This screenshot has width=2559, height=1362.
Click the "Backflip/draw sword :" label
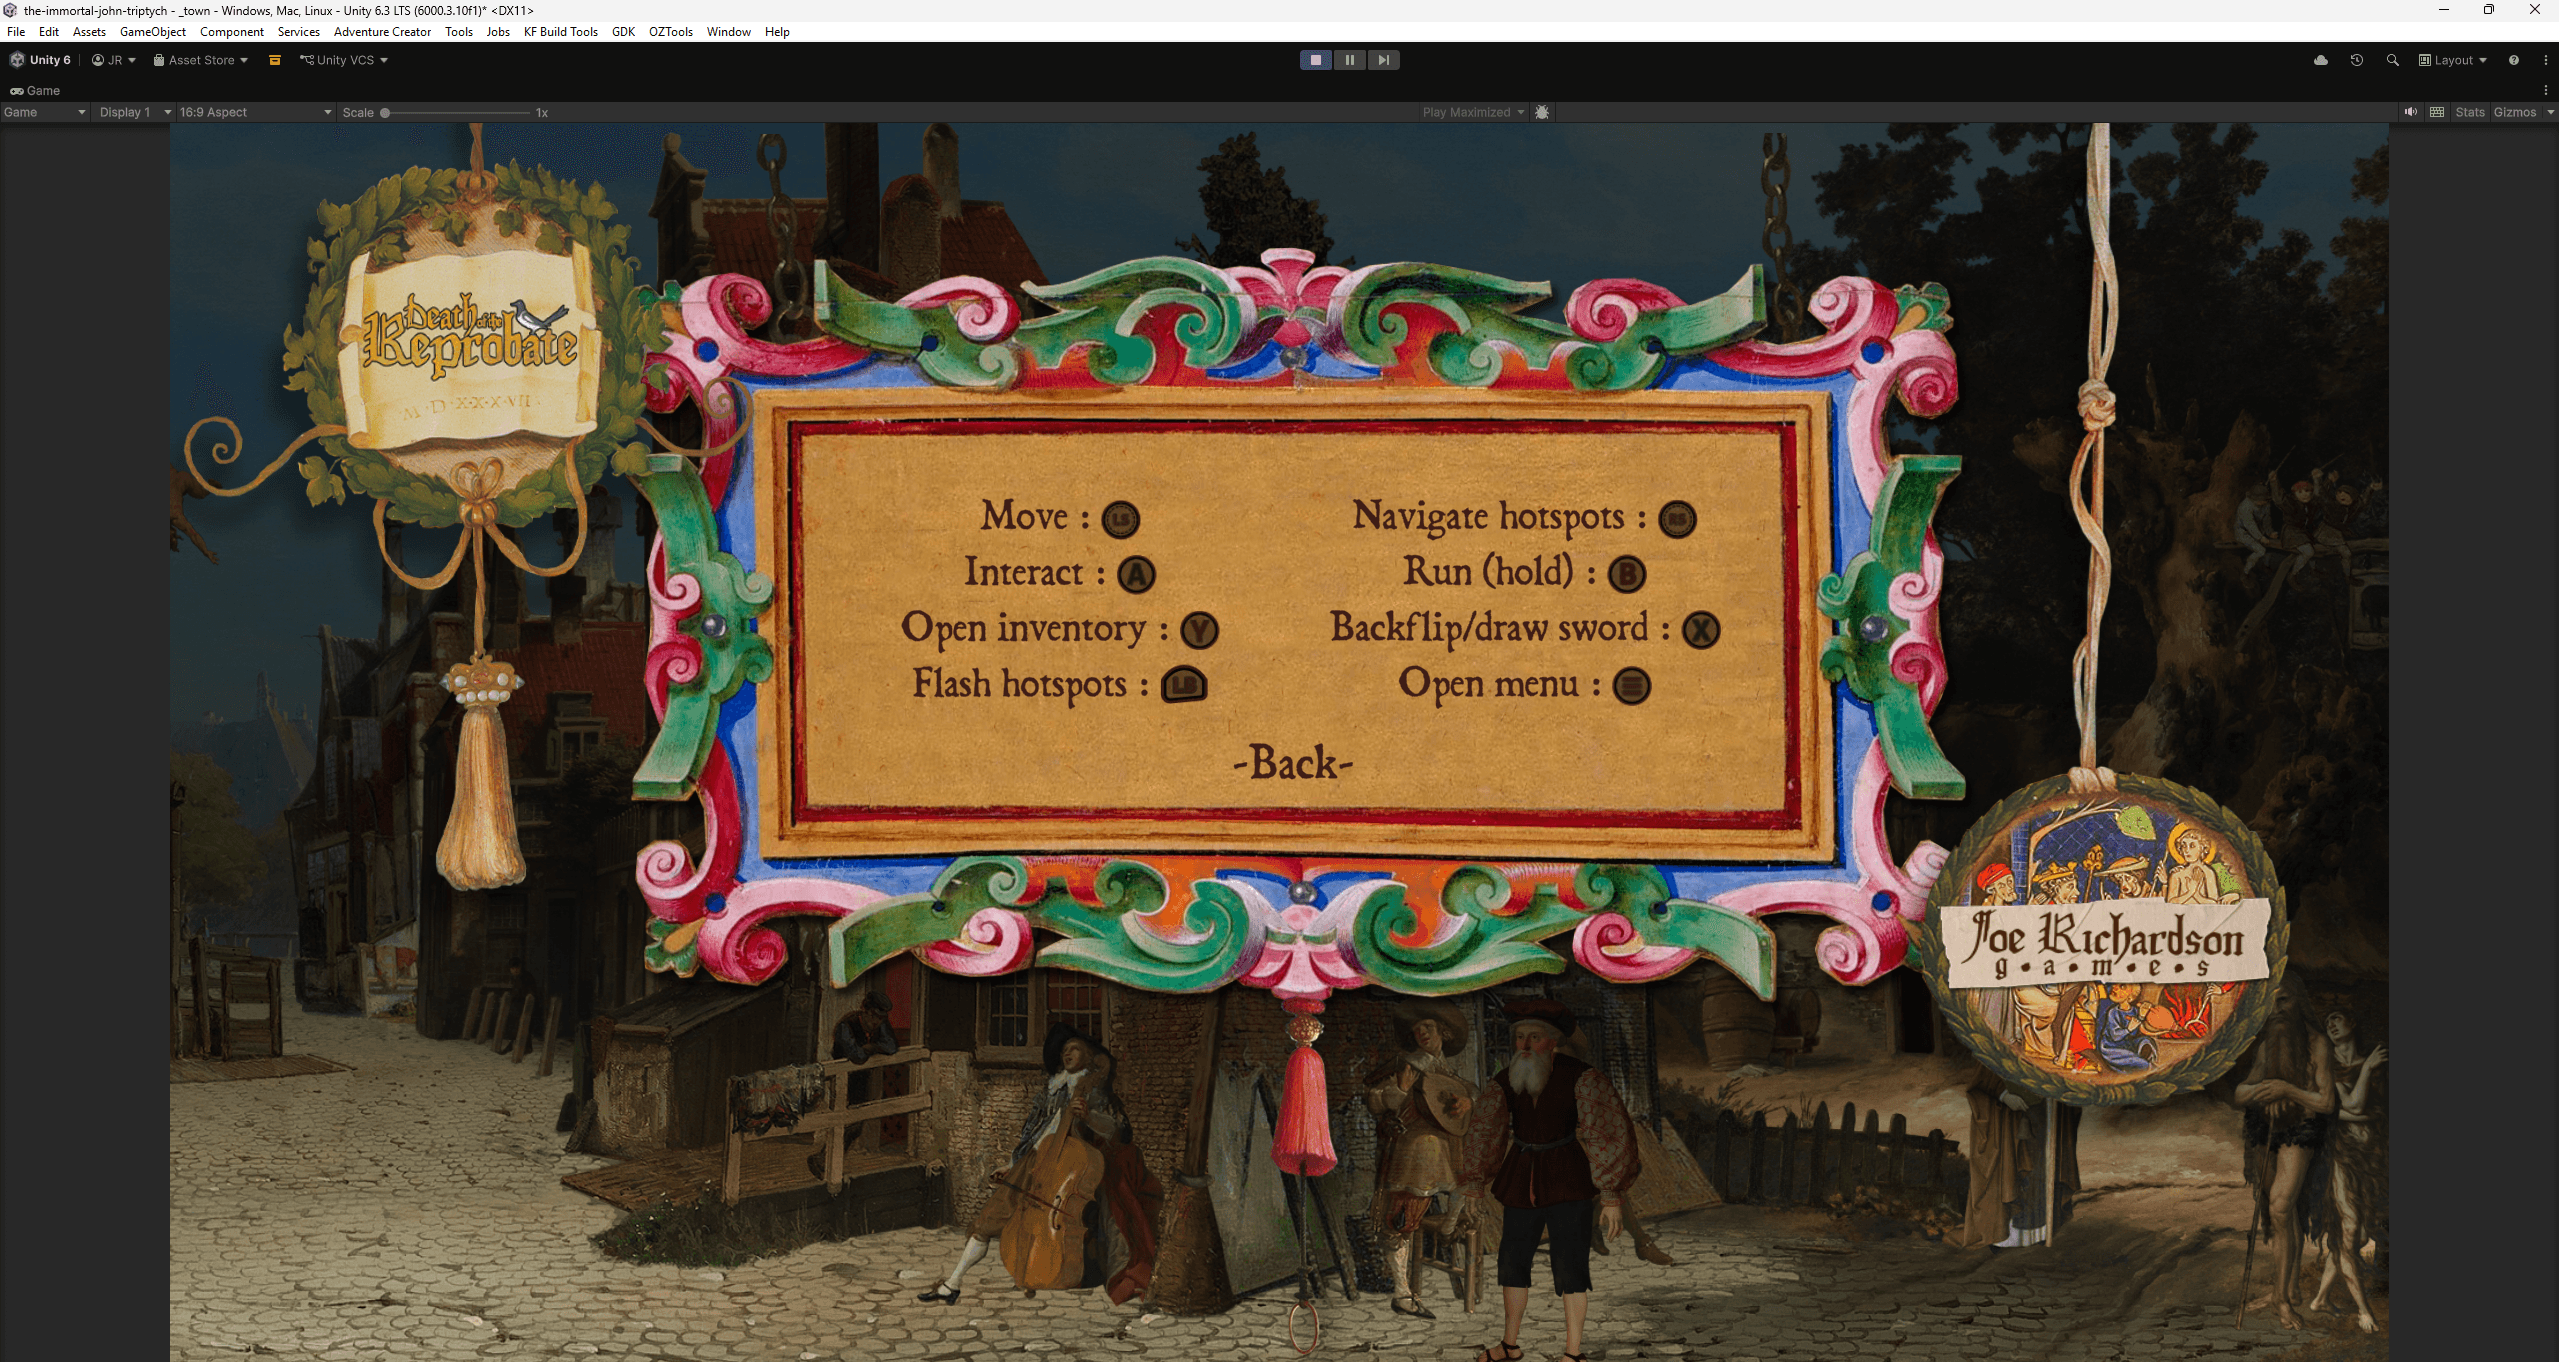click(x=1499, y=629)
